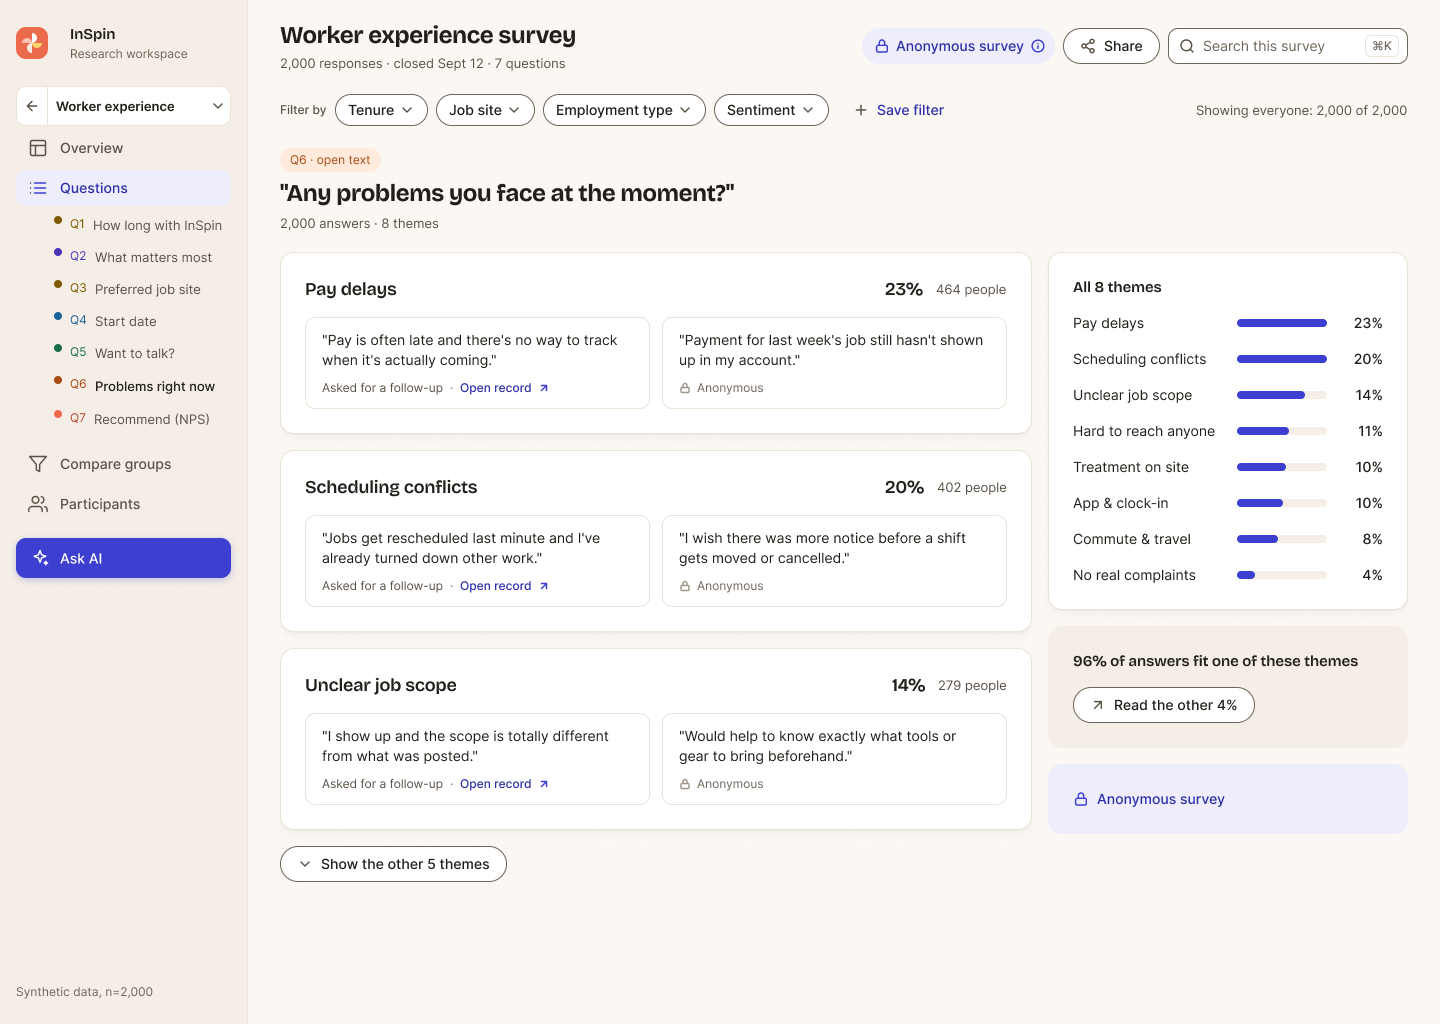Image resolution: width=1440 pixels, height=1024 pixels.
Task: Open record for the unclear job scope quote
Action: (x=504, y=784)
